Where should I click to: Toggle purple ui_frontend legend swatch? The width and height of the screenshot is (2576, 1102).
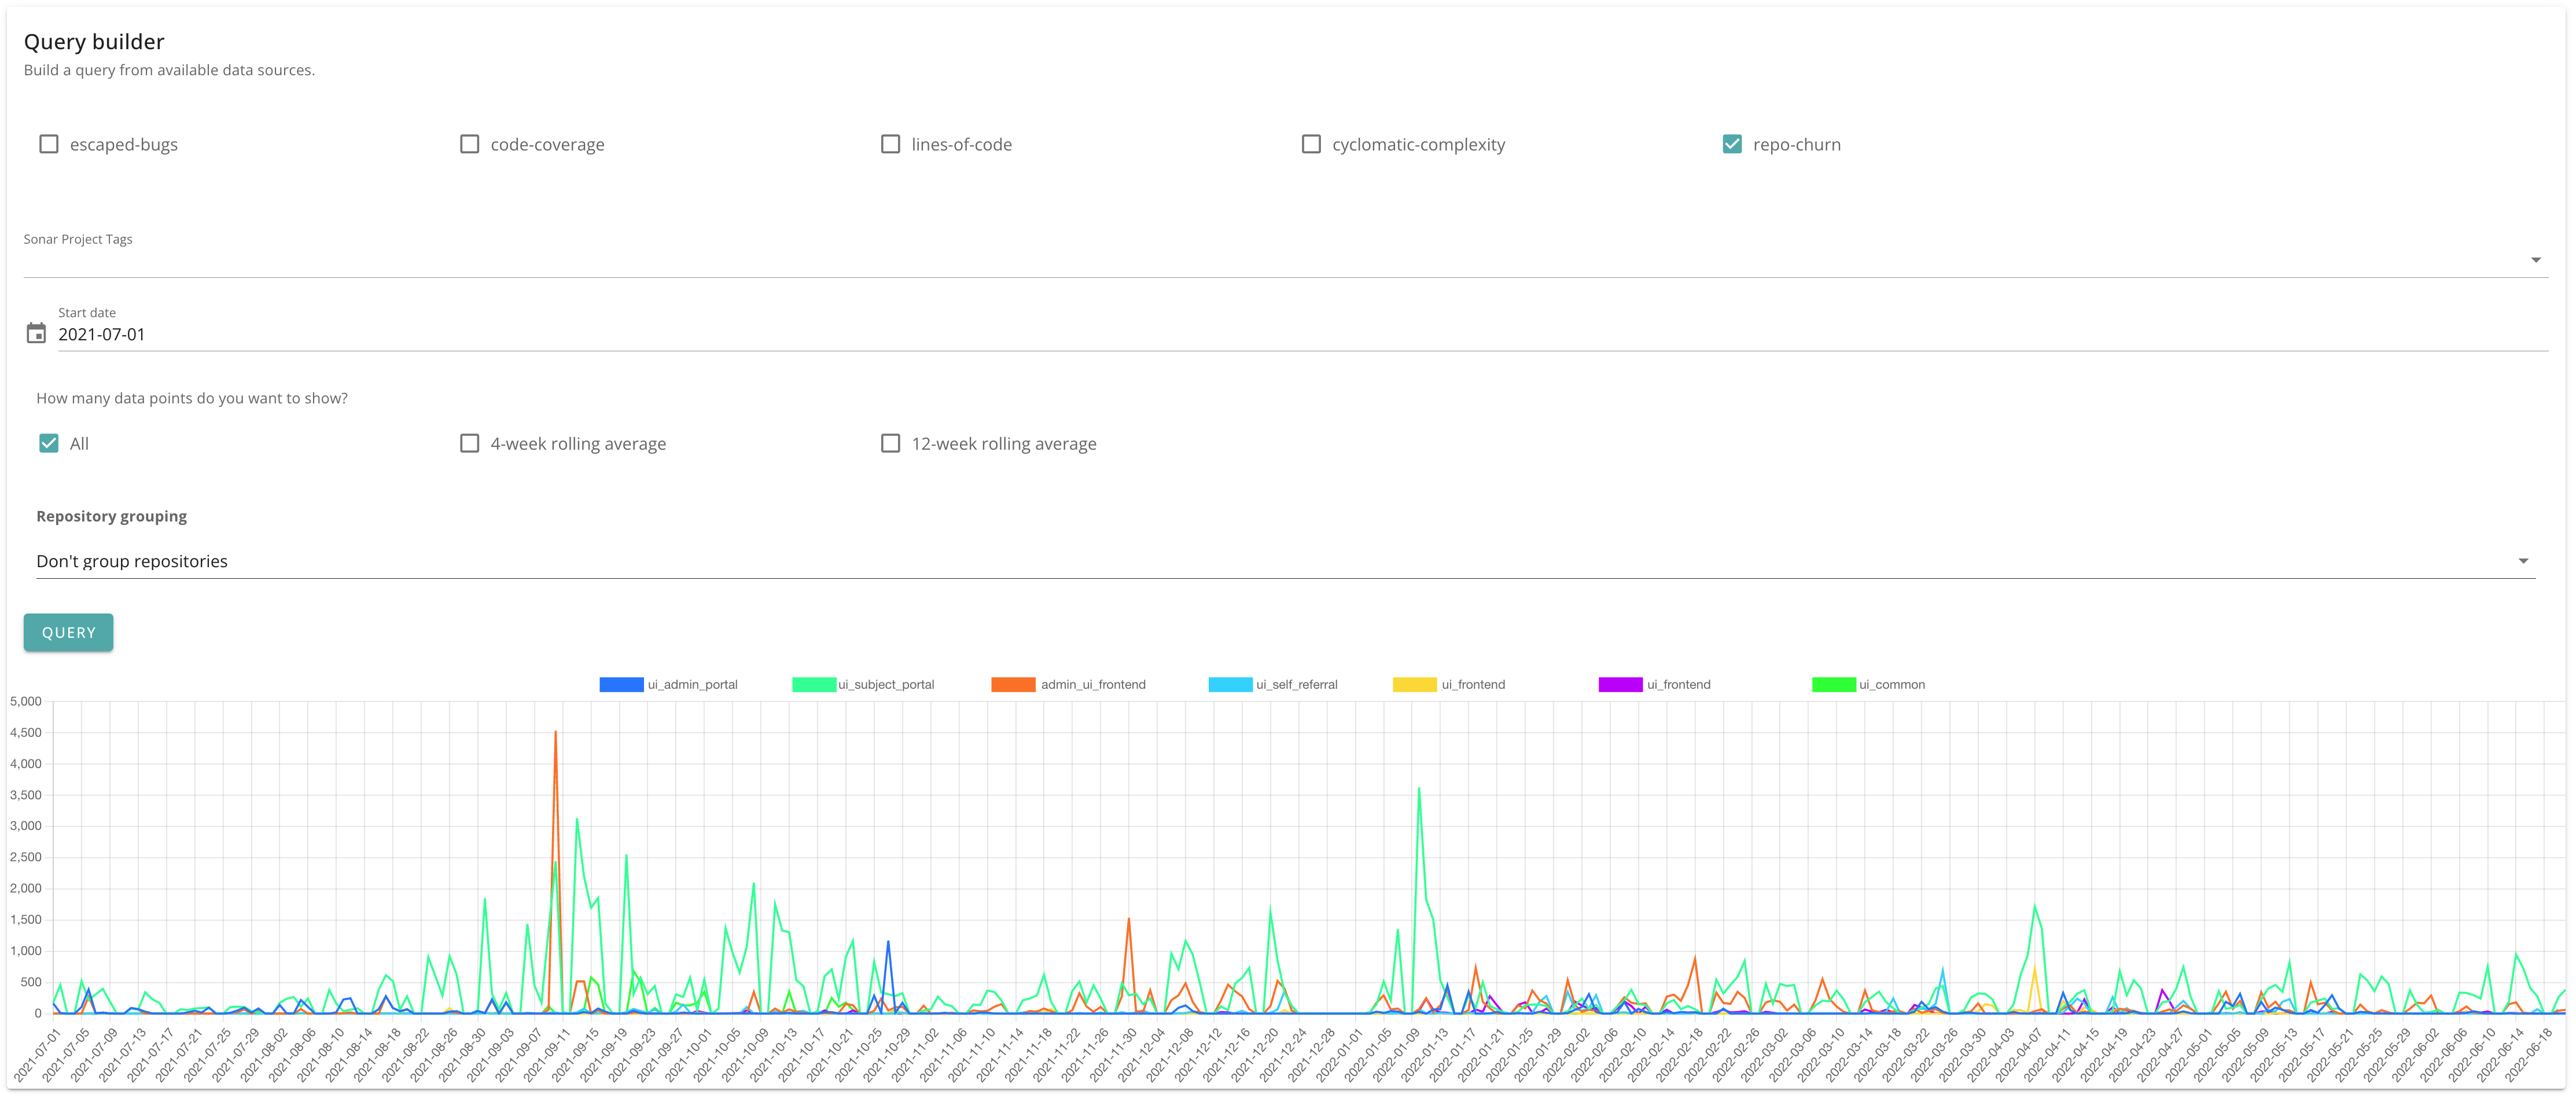[x=1620, y=685]
